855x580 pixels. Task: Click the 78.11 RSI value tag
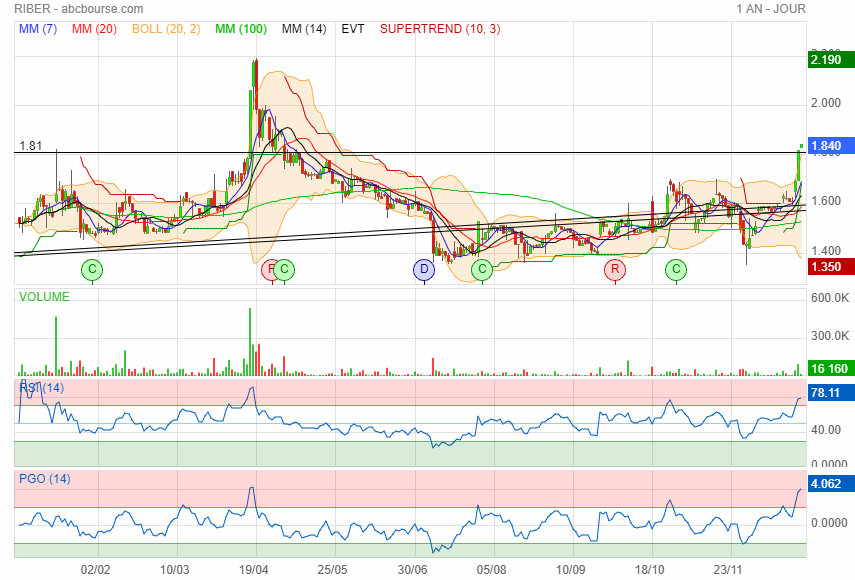point(831,392)
